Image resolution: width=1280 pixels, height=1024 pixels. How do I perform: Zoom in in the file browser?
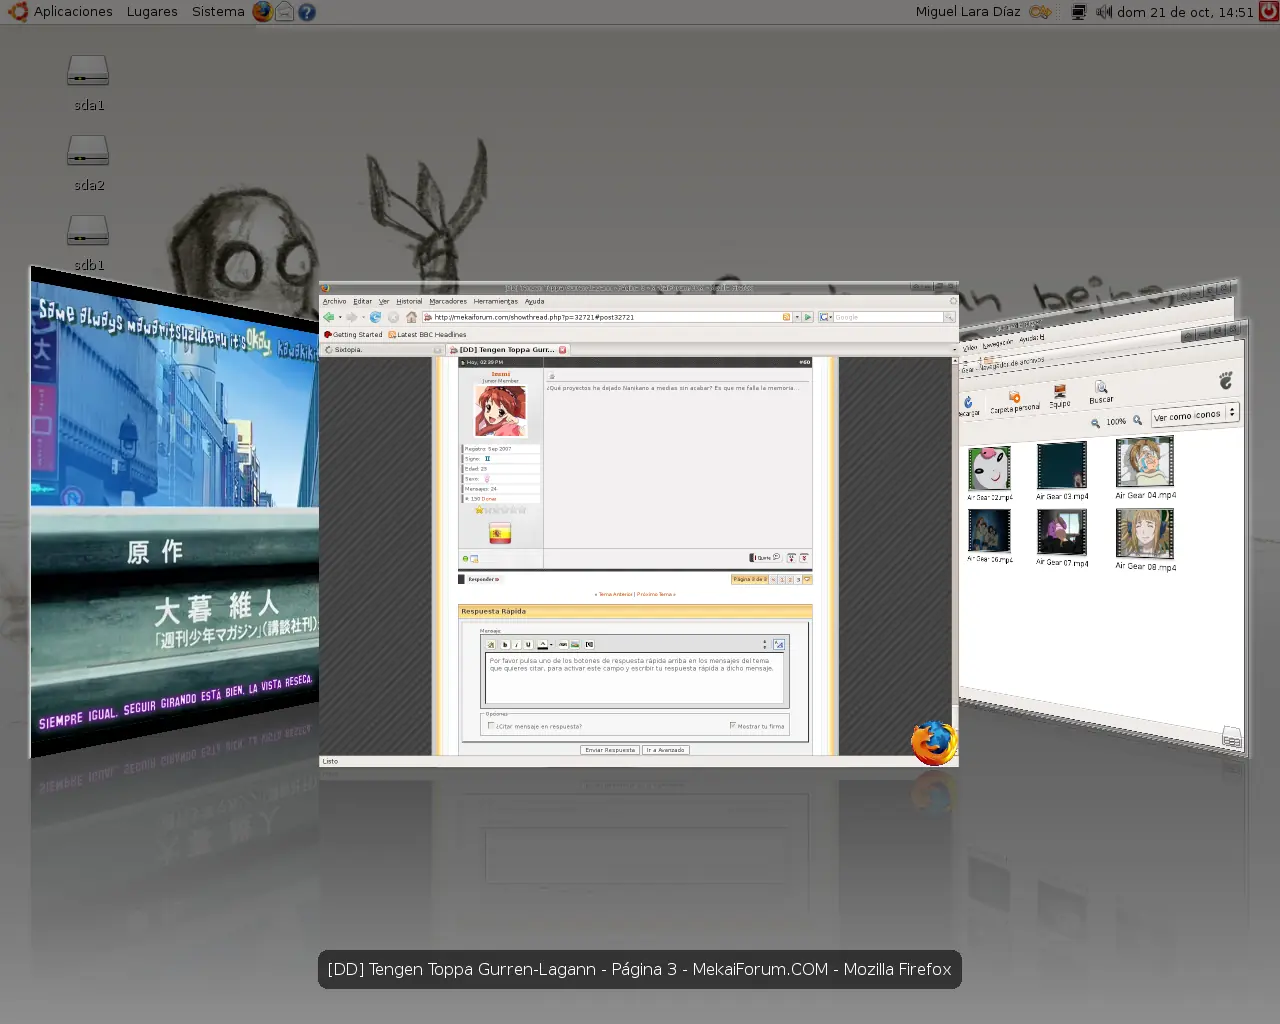click(1137, 420)
